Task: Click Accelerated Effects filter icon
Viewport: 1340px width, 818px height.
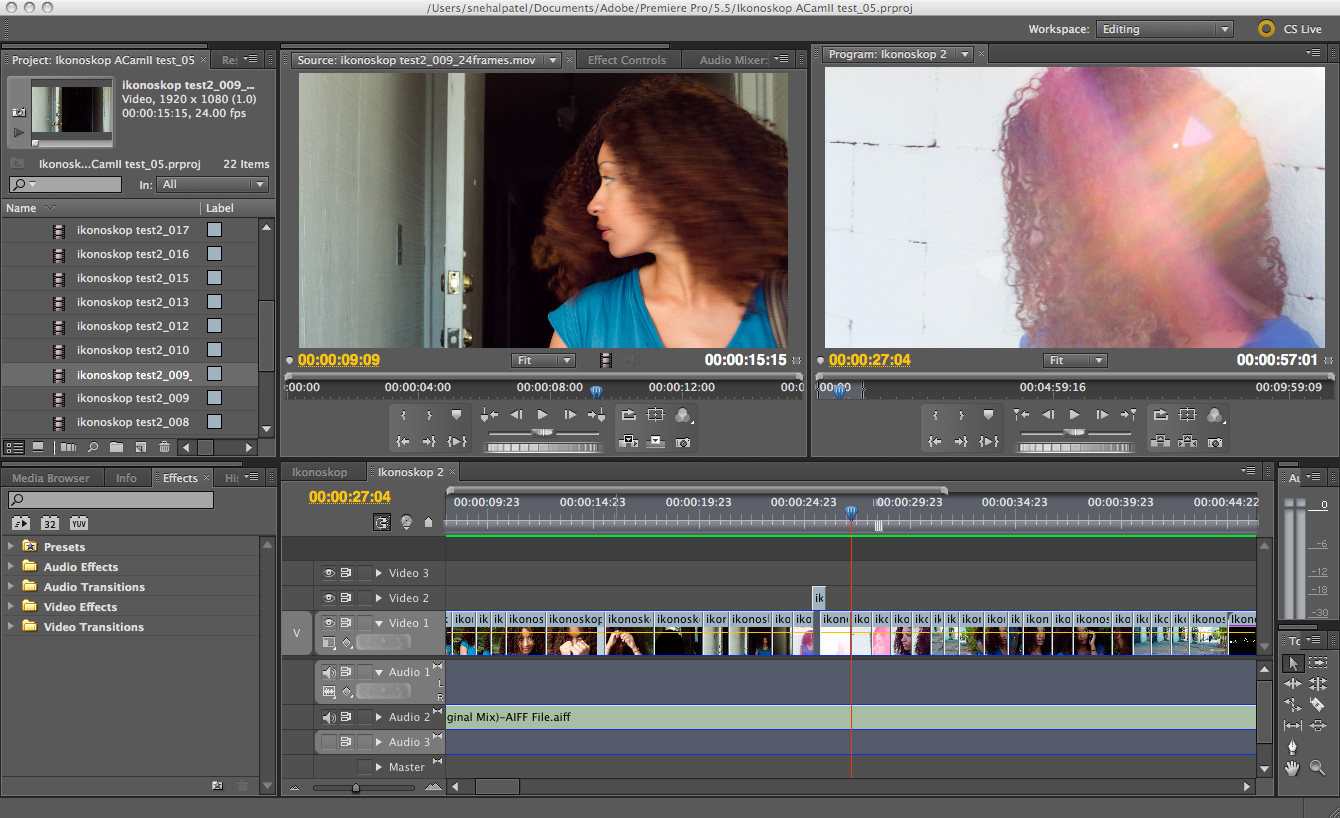Action: pyautogui.click(x=21, y=523)
